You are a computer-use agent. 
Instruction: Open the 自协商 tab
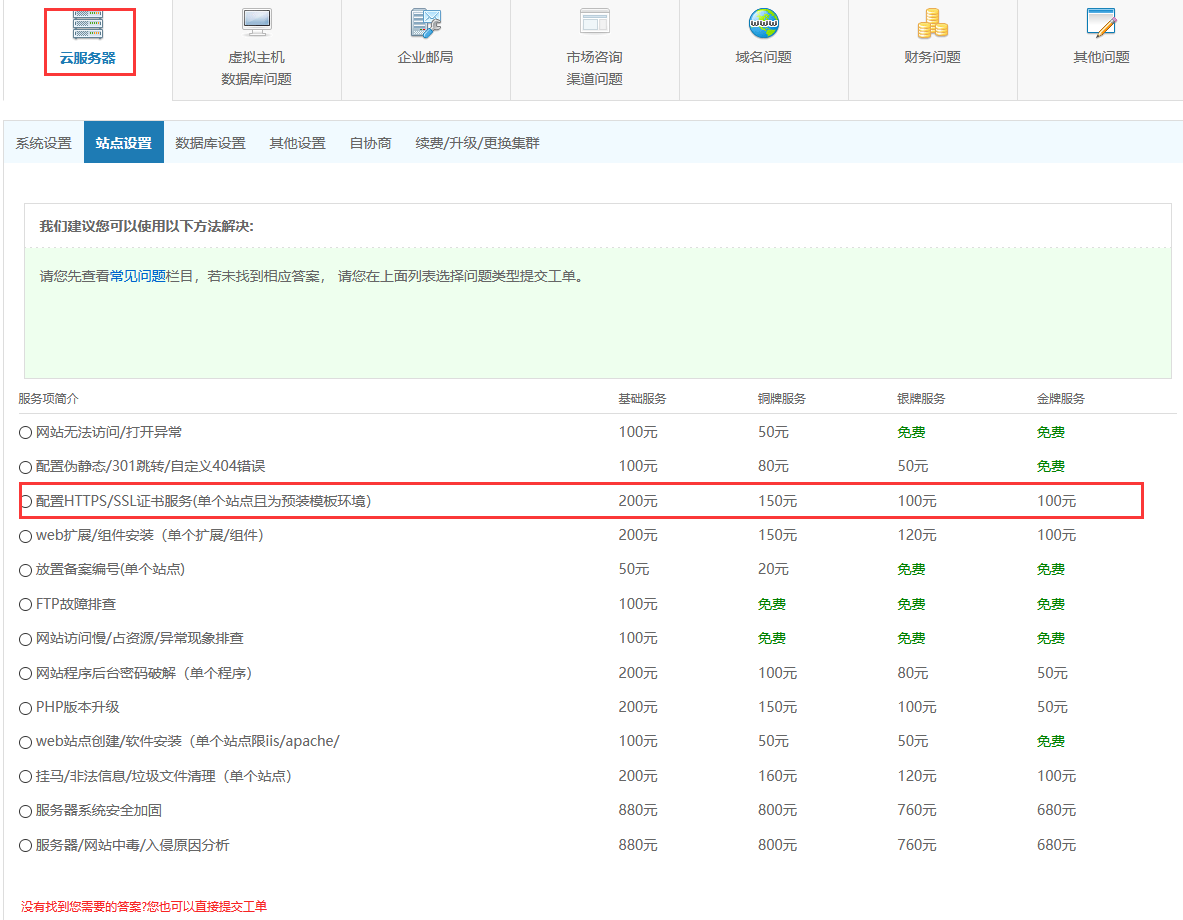(370, 143)
